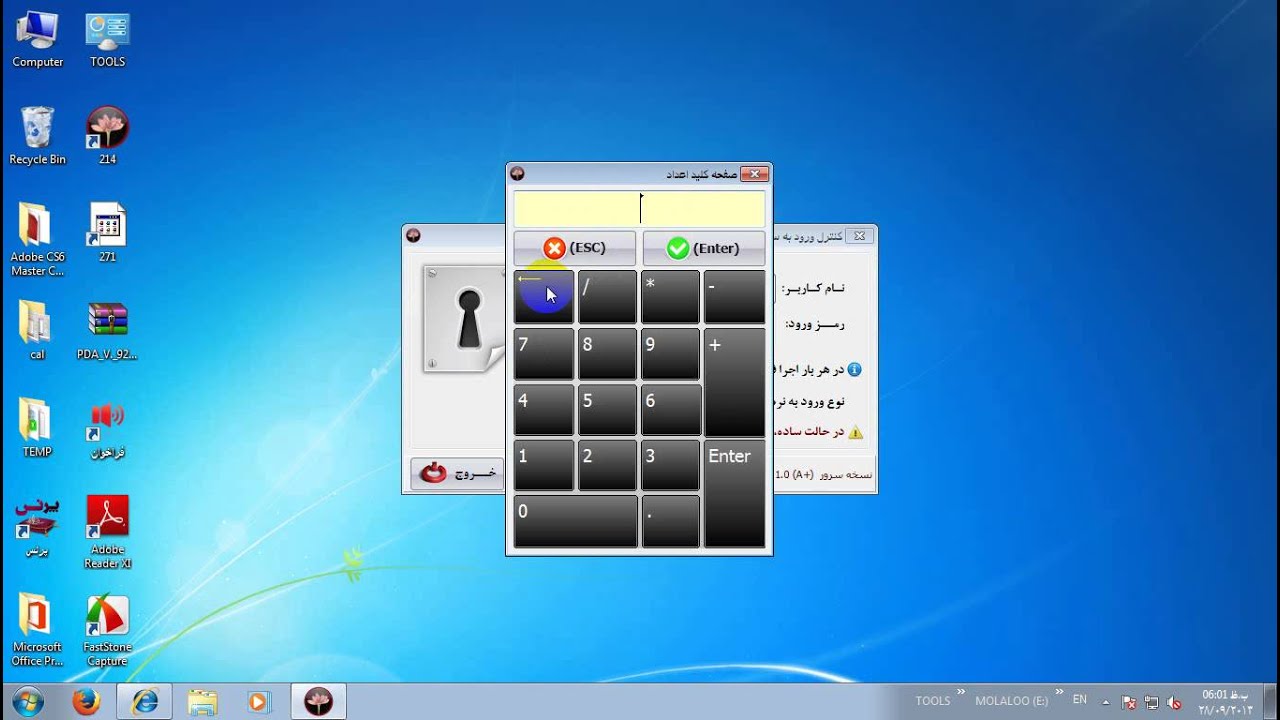Image resolution: width=1280 pixels, height=720 pixels.
Task: Click the minus (-) key
Action: pyautogui.click(x=734, y=297)
